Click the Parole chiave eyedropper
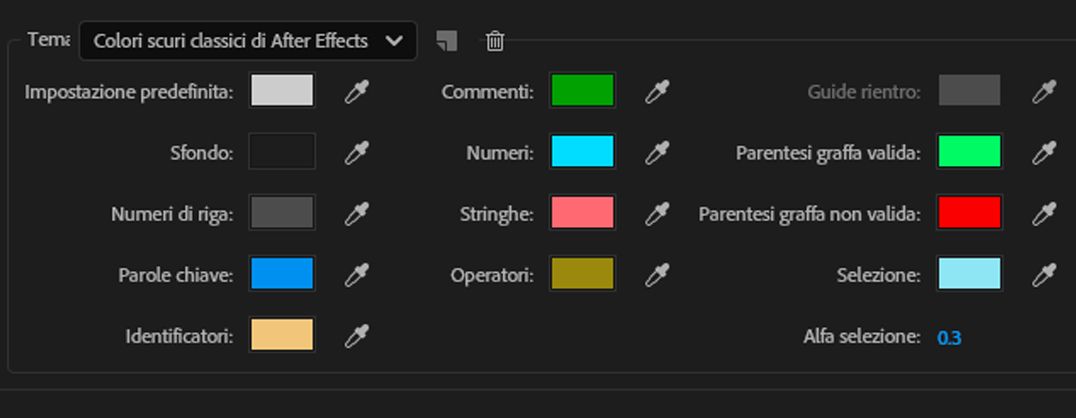This screenshot has width=1076, height=418. tap(357, 274)
